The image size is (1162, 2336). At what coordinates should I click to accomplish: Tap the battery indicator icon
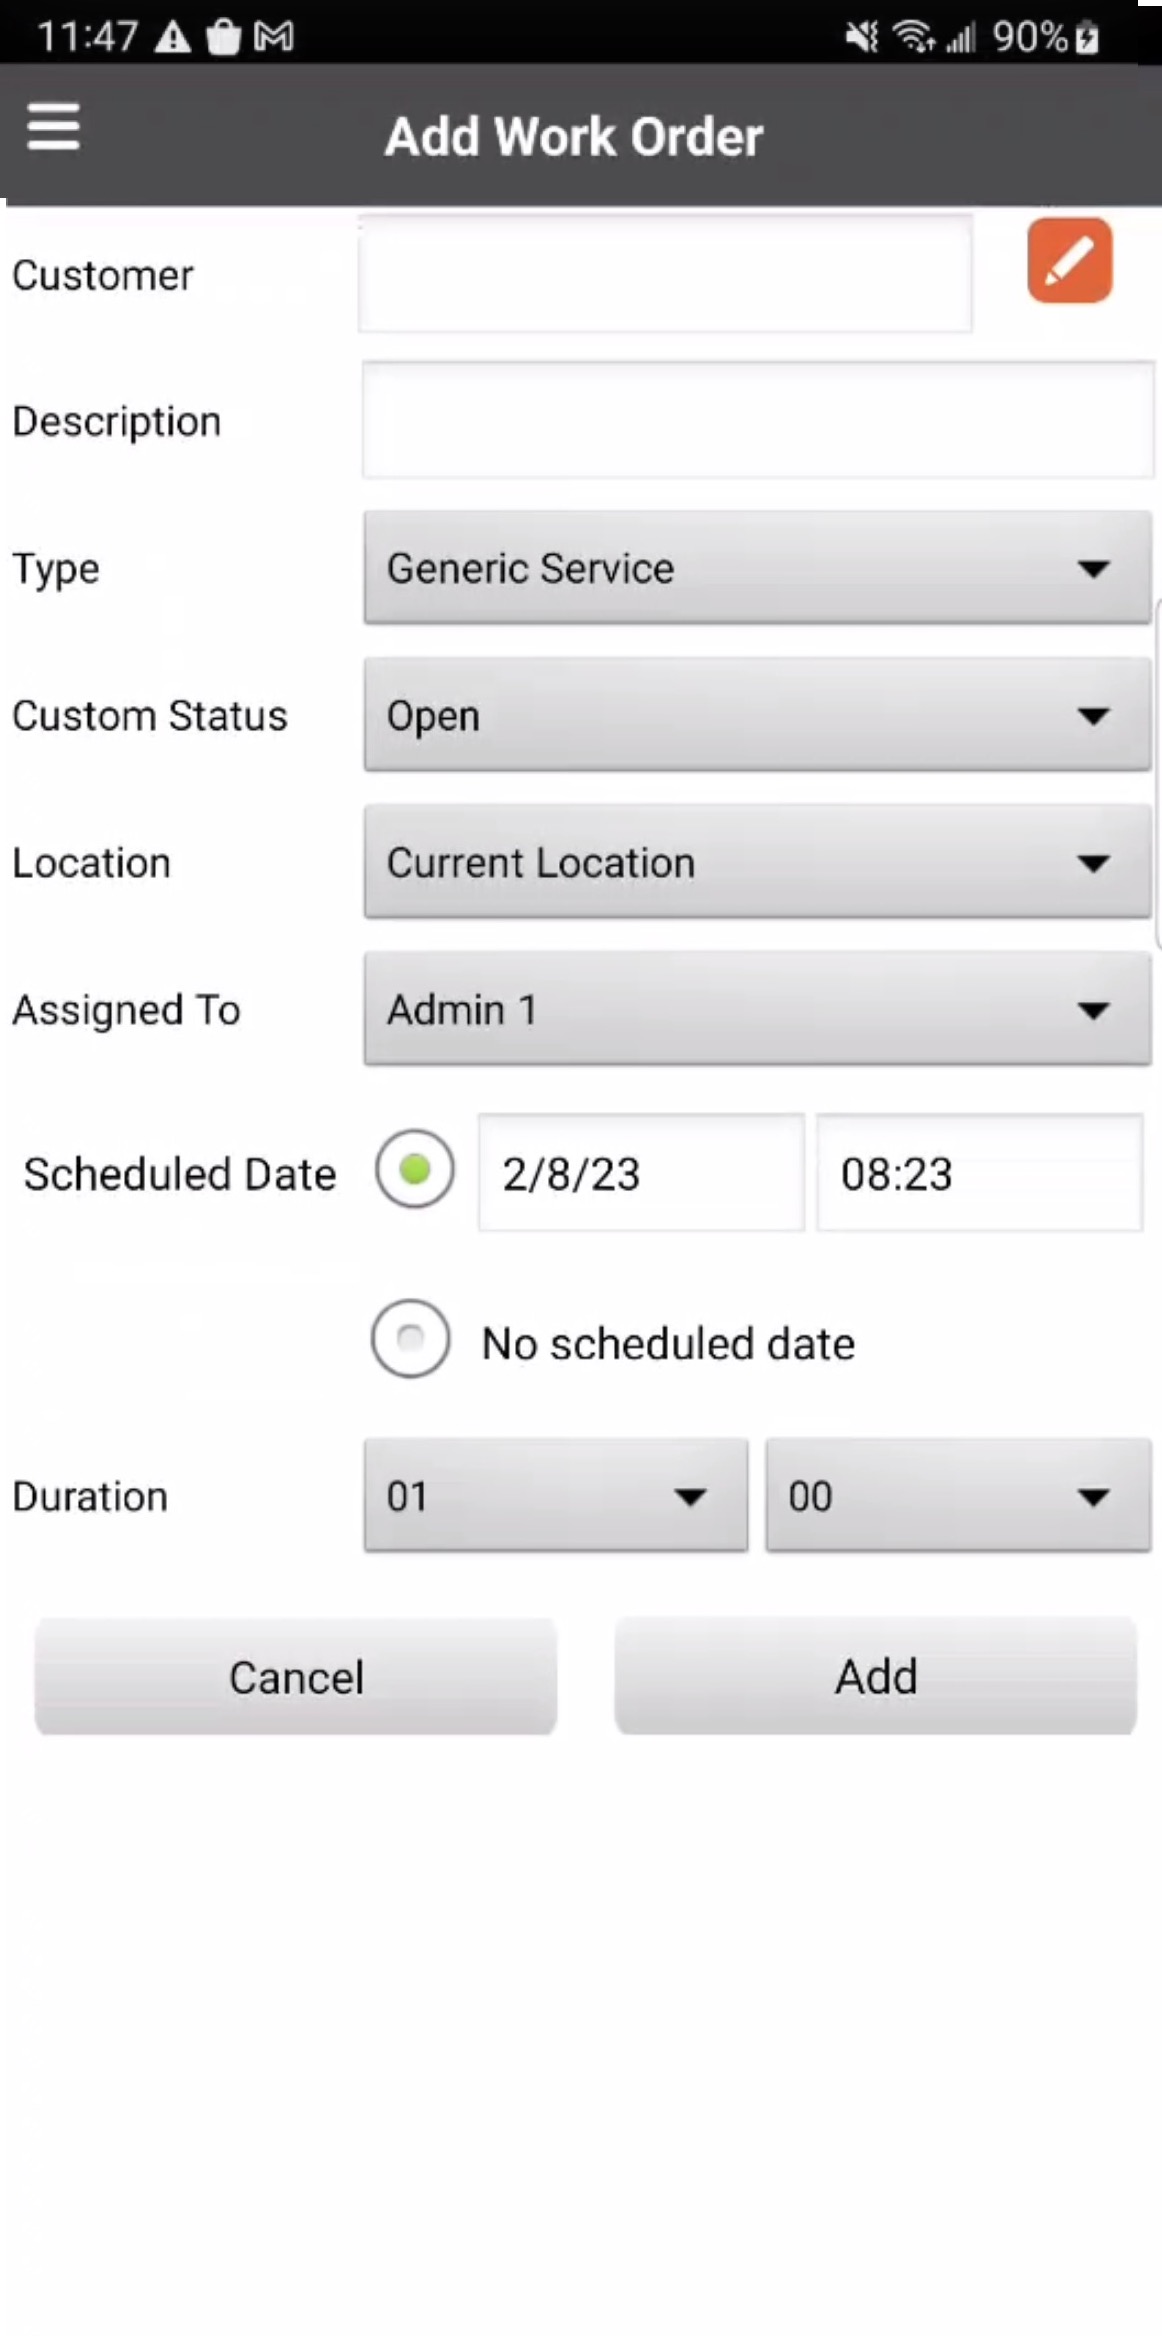coord(1087,38)
